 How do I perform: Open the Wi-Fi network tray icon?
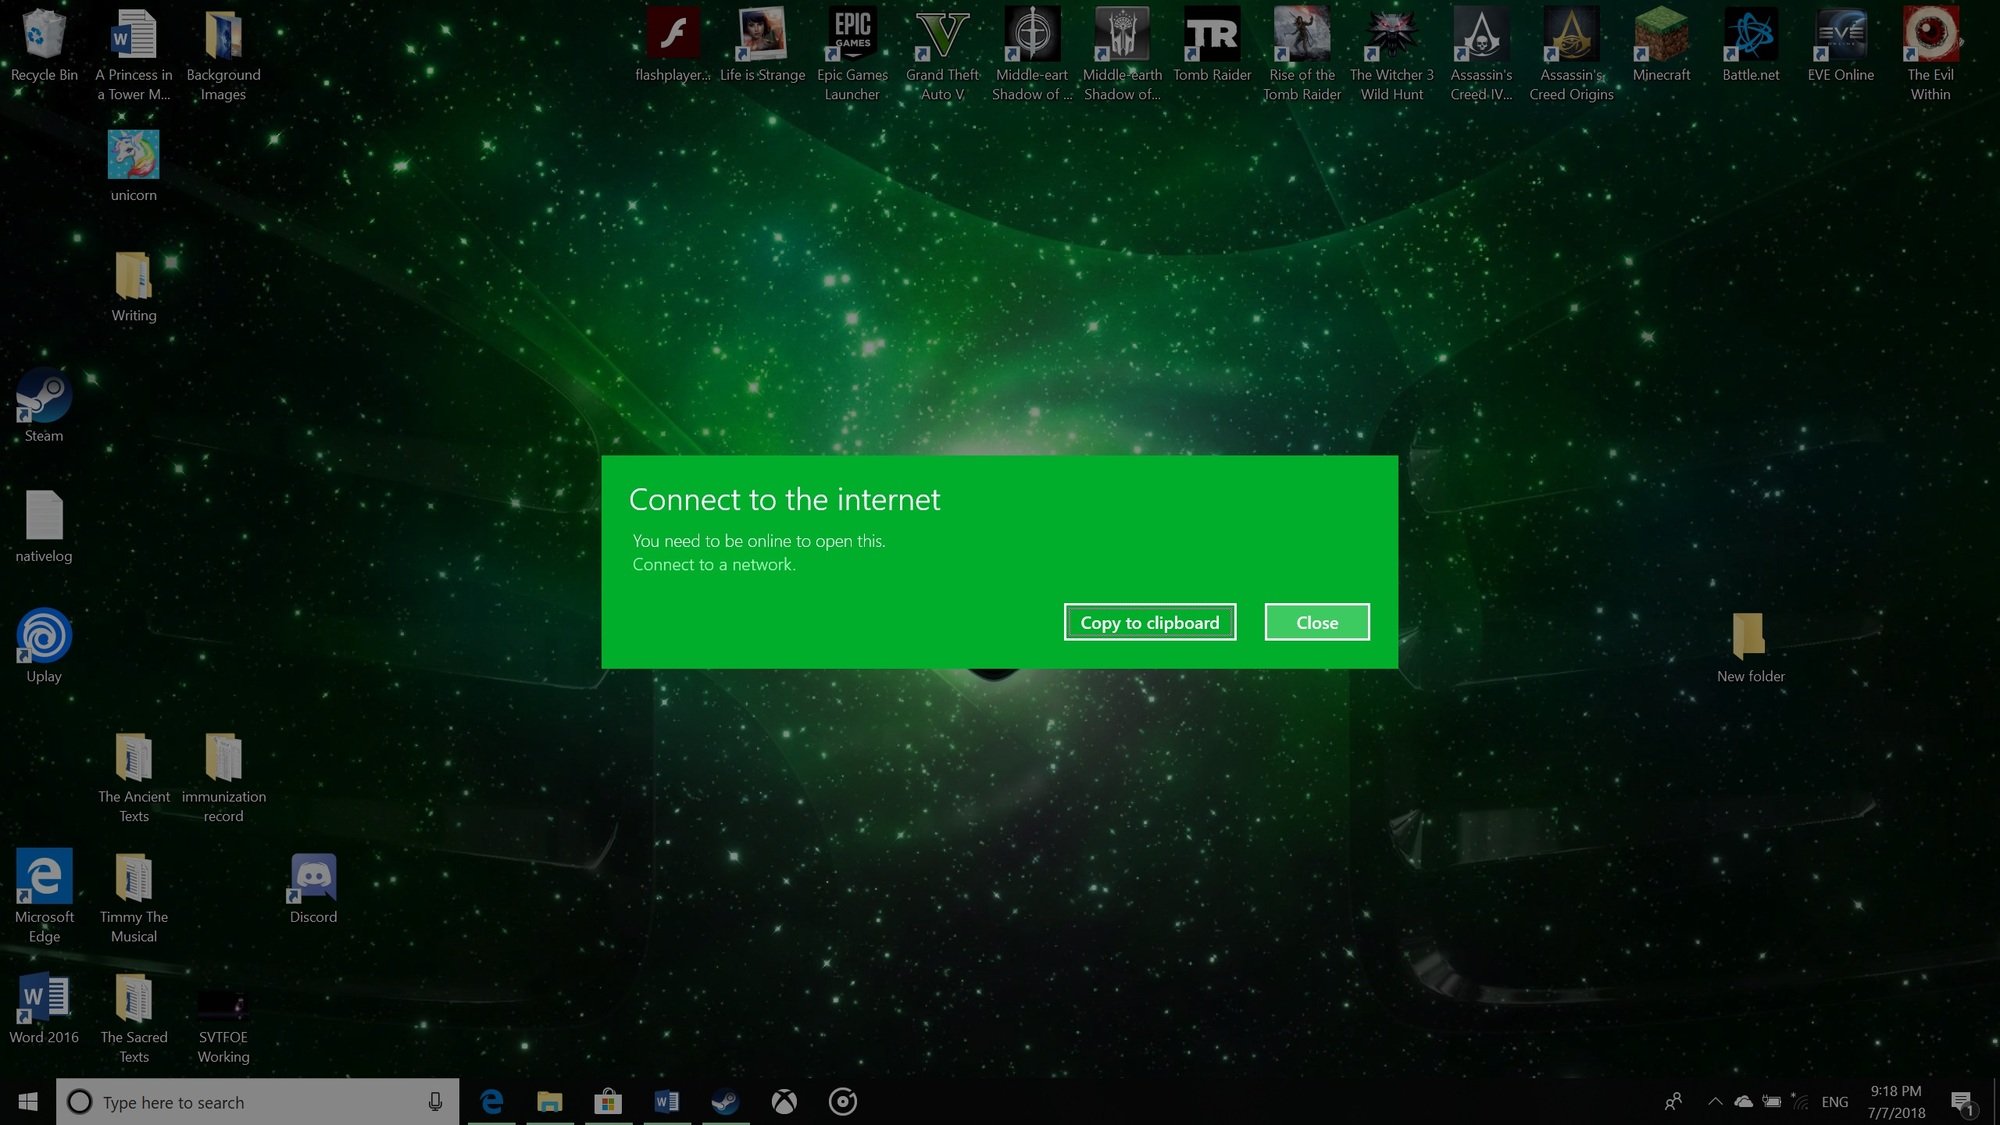[x=1800, y=1101]
